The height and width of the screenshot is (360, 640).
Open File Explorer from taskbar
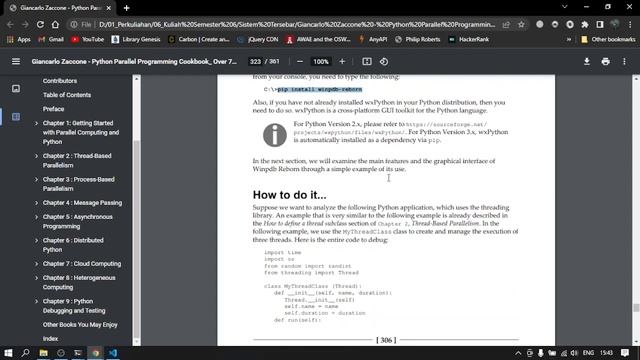tap(43, 353)
